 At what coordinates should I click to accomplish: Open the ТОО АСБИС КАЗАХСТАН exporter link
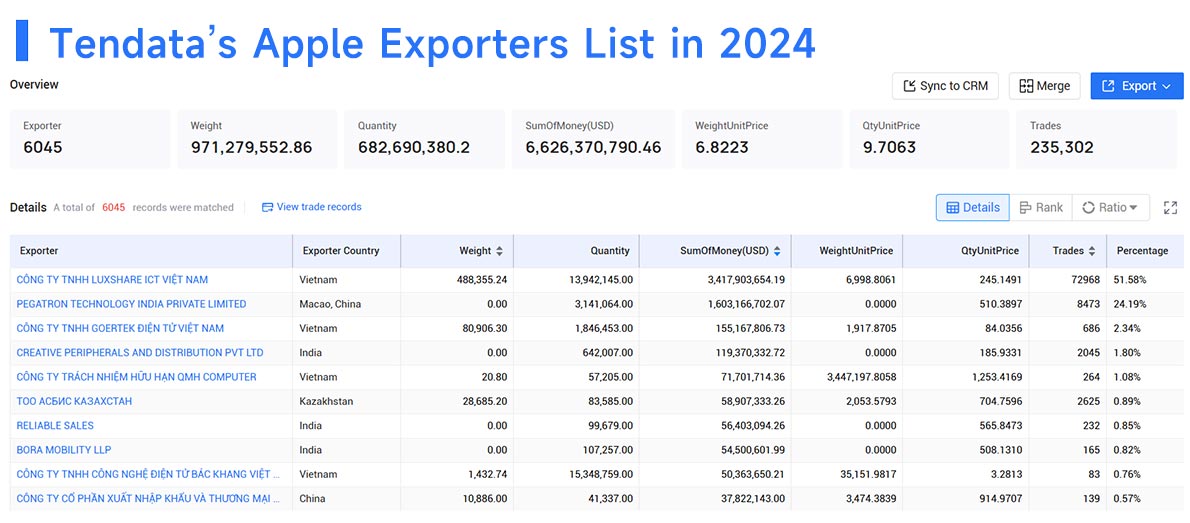(x=74, y=401)
